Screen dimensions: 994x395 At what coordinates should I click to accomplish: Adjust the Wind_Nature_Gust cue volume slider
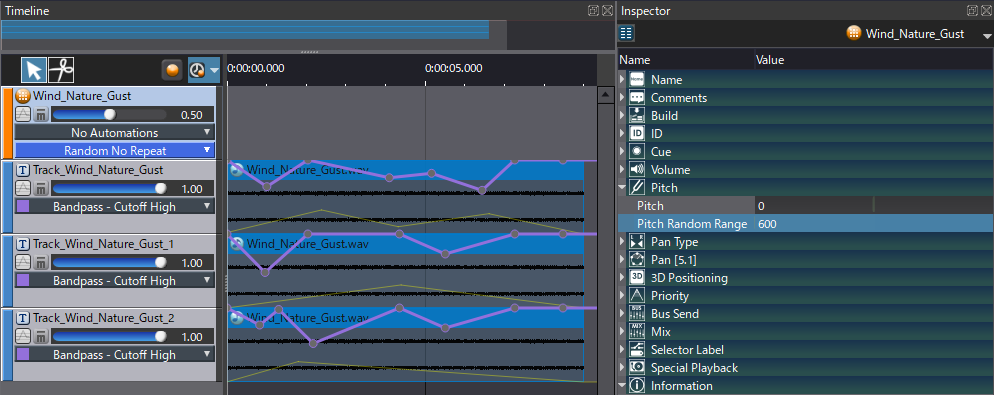pyautogui.click(x=109, y=115)
